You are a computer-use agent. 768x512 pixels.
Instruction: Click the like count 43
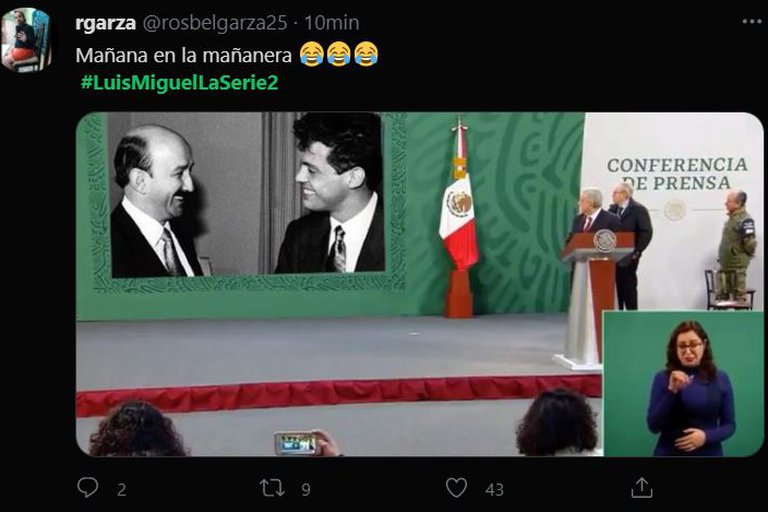494,489
